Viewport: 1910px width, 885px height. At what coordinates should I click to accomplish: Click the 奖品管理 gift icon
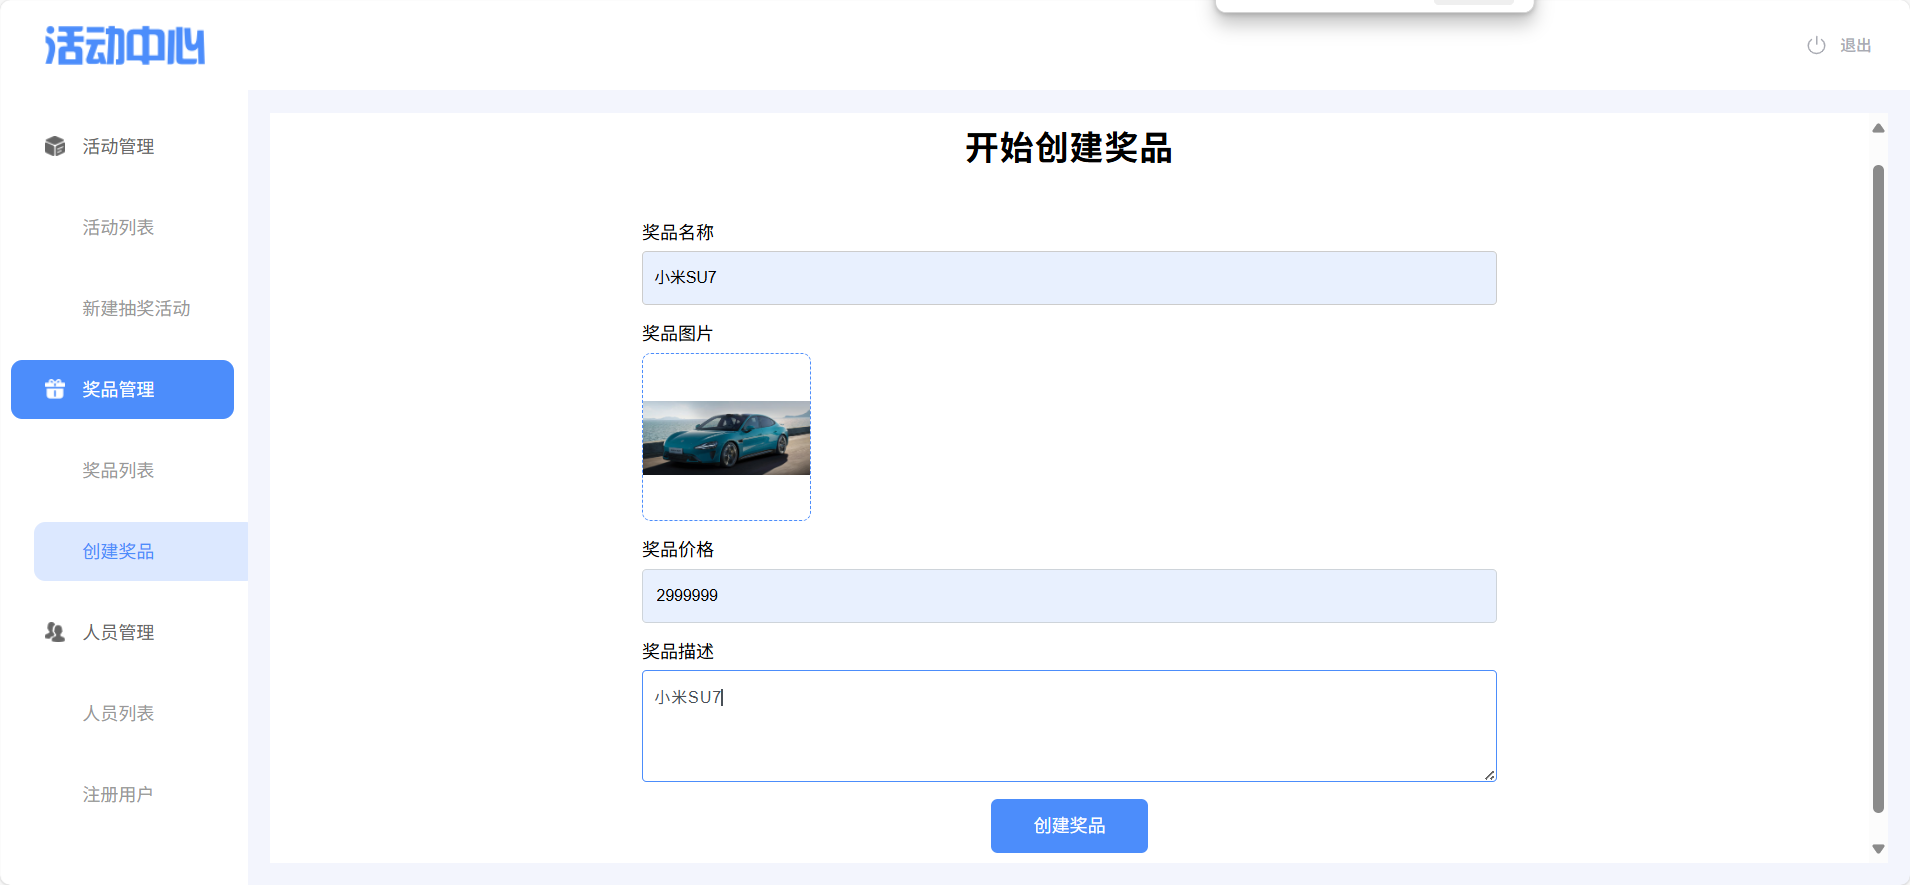click(55, 389)
